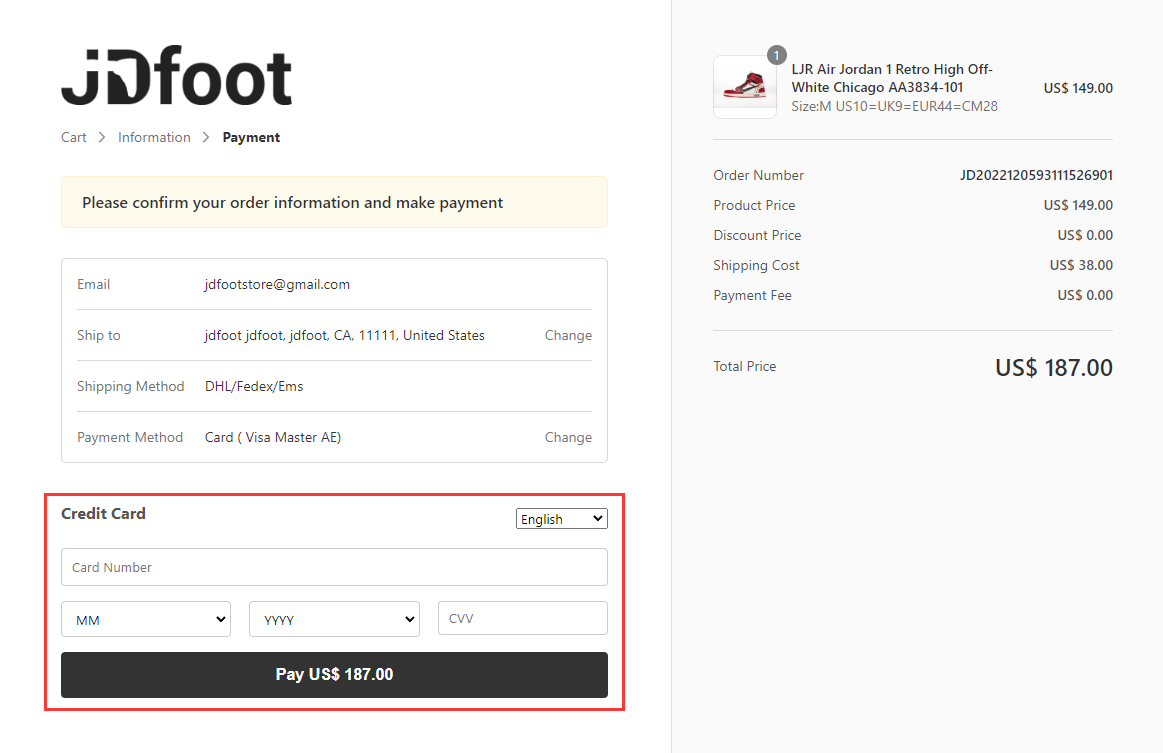Open the MM expiry month dropdown
The height and width of the screenshot is (753, 1163).
coord(146,619)
